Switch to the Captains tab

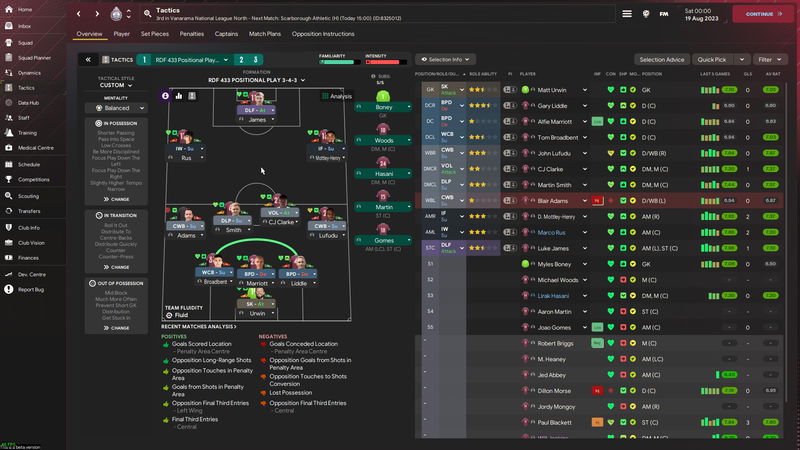(x=226, y=34)
